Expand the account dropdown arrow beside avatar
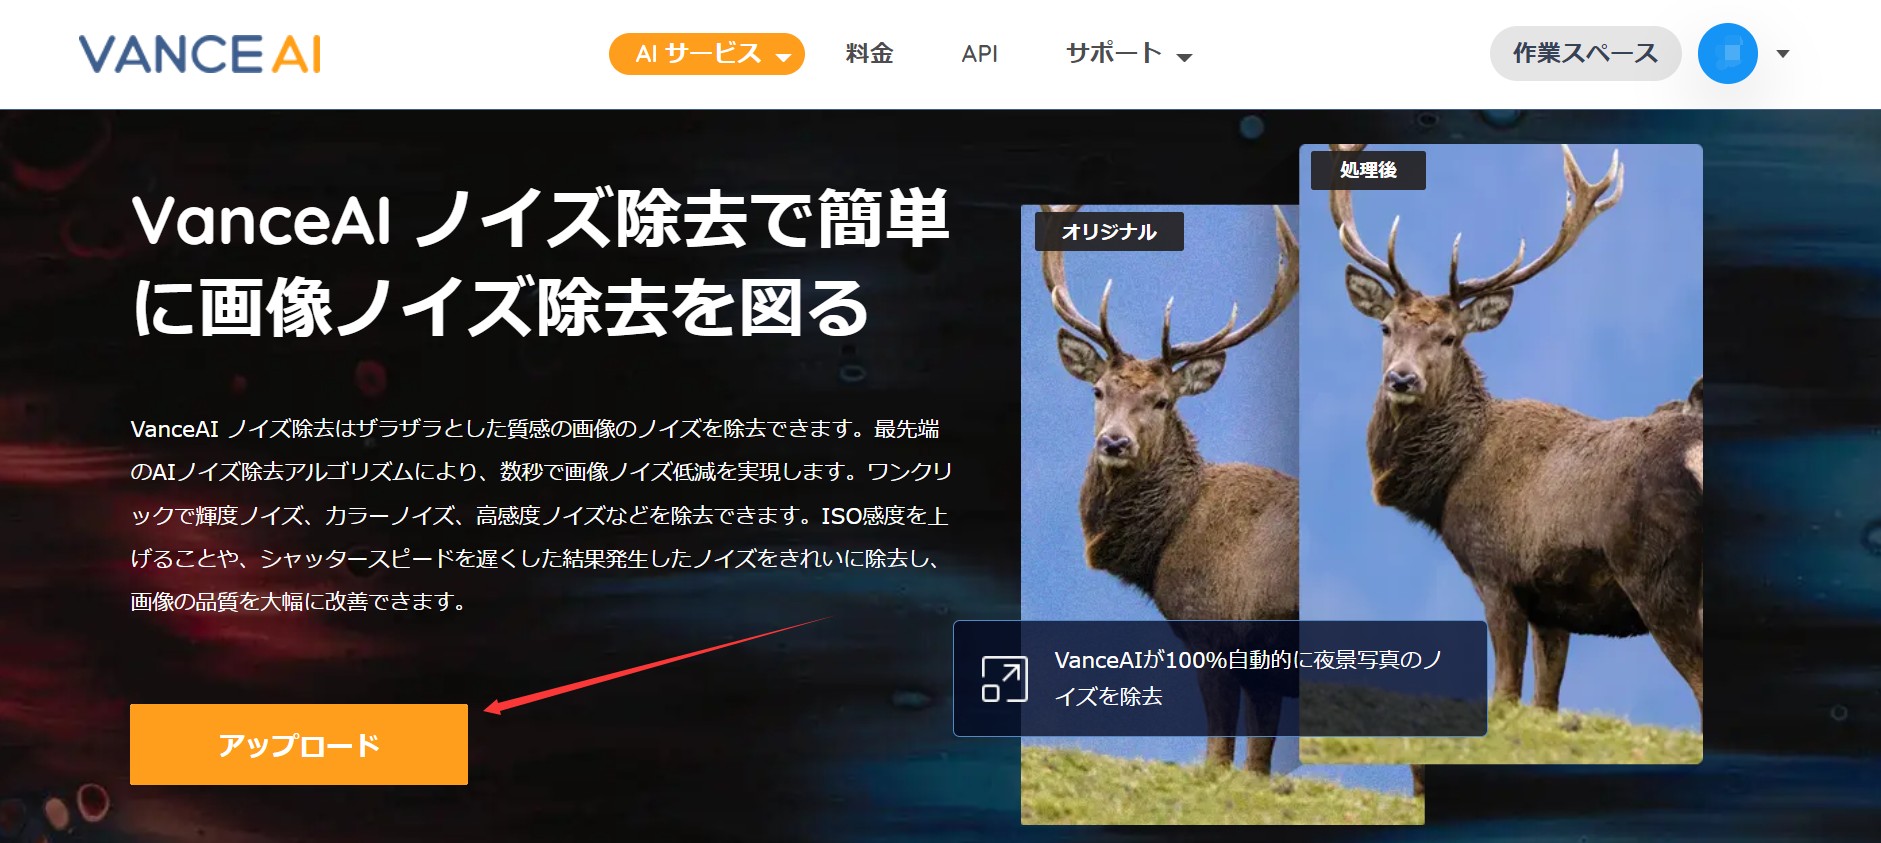This screenshot has width=1881, height=843. [x=1782, y=54]
